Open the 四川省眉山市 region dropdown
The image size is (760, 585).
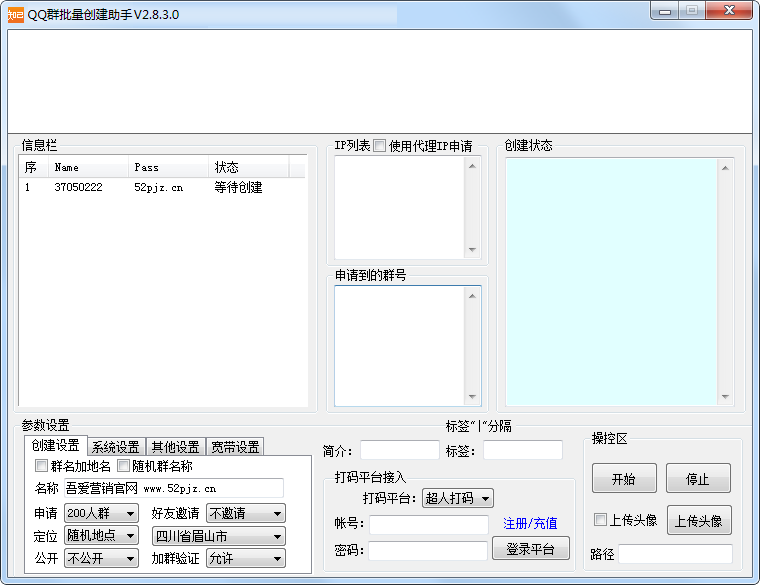click(218, 536)
